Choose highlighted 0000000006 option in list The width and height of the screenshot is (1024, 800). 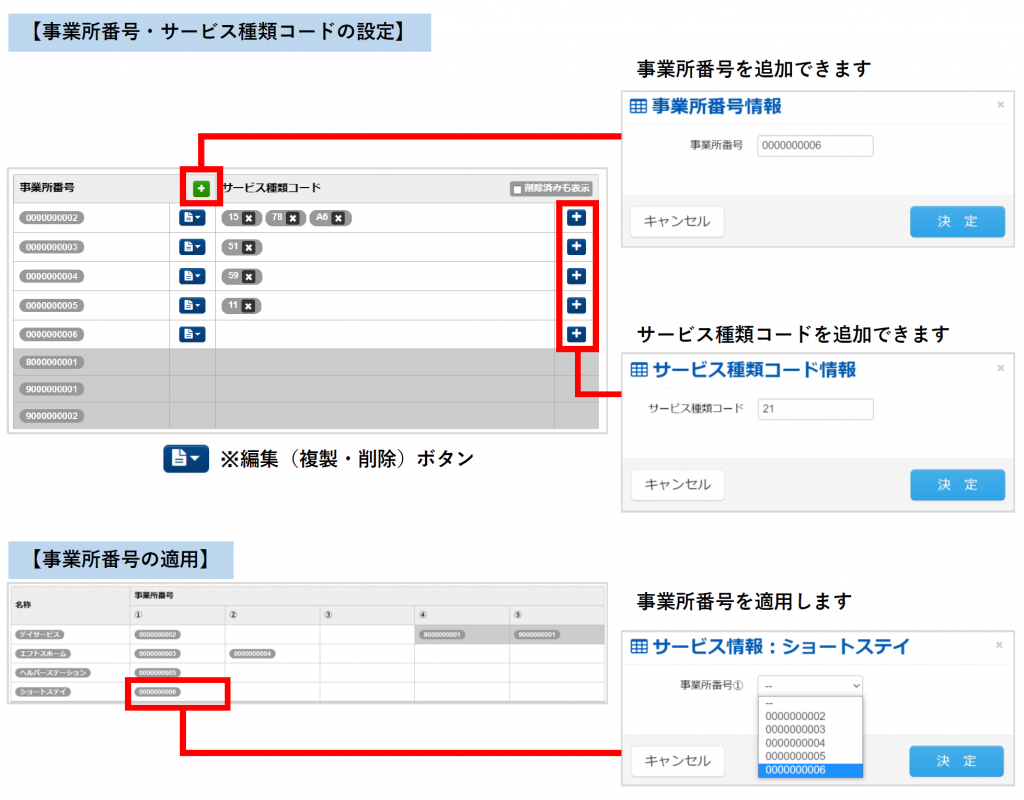pyautogui.click(x=795, y=770)
